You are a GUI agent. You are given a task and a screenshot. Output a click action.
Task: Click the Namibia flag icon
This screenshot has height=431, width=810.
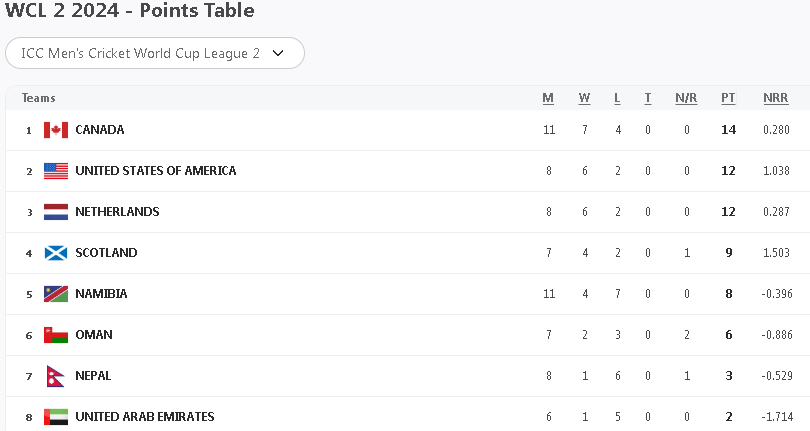pyautogui.click(x=56, y=294)
